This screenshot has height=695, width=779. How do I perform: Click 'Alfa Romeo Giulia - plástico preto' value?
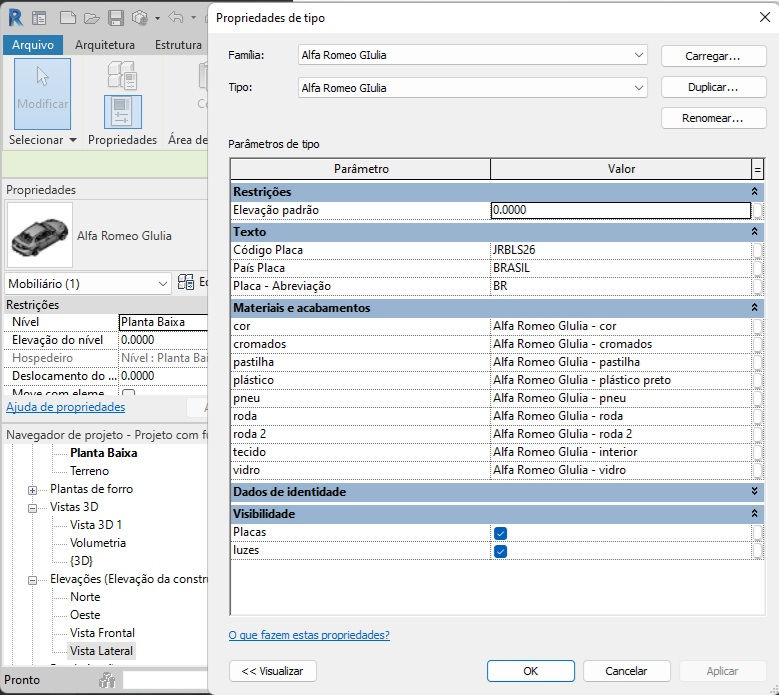[x=582, y=380]
